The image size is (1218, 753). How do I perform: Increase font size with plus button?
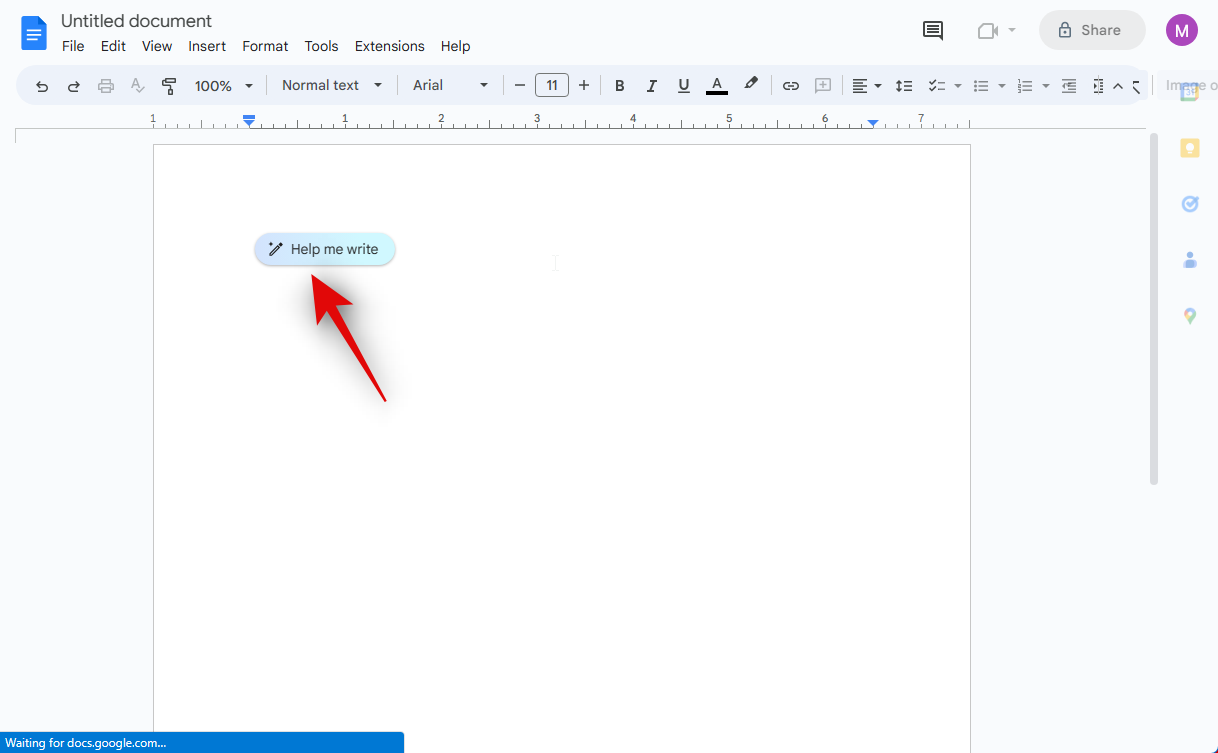pos(584,86)
